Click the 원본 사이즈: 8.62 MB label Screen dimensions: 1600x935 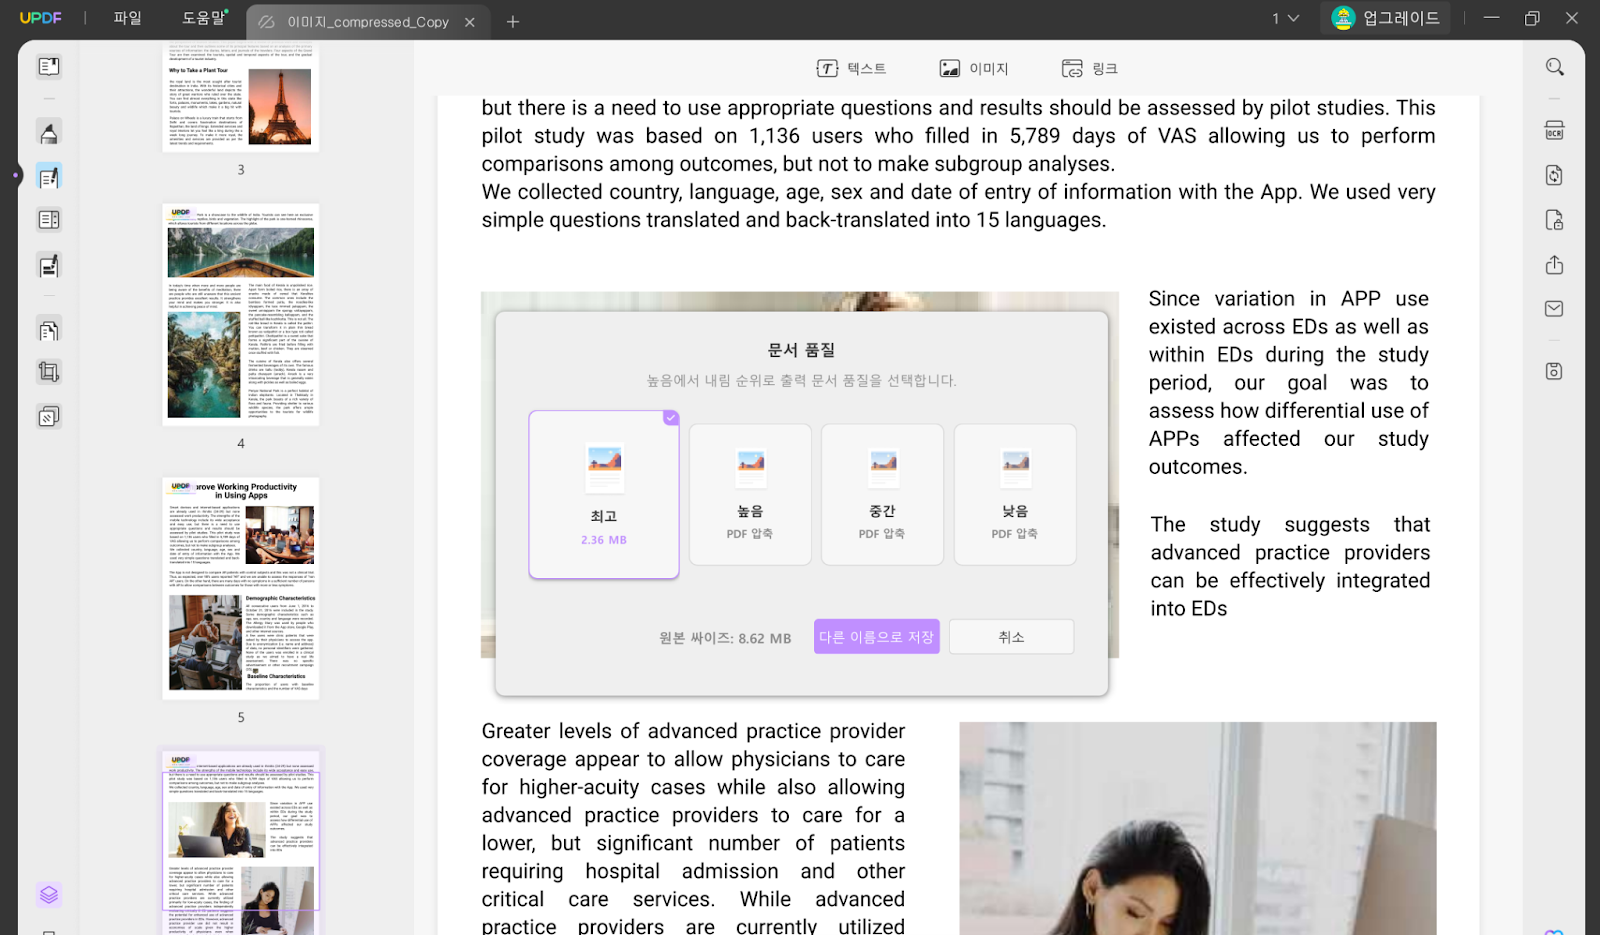point(725,638)
